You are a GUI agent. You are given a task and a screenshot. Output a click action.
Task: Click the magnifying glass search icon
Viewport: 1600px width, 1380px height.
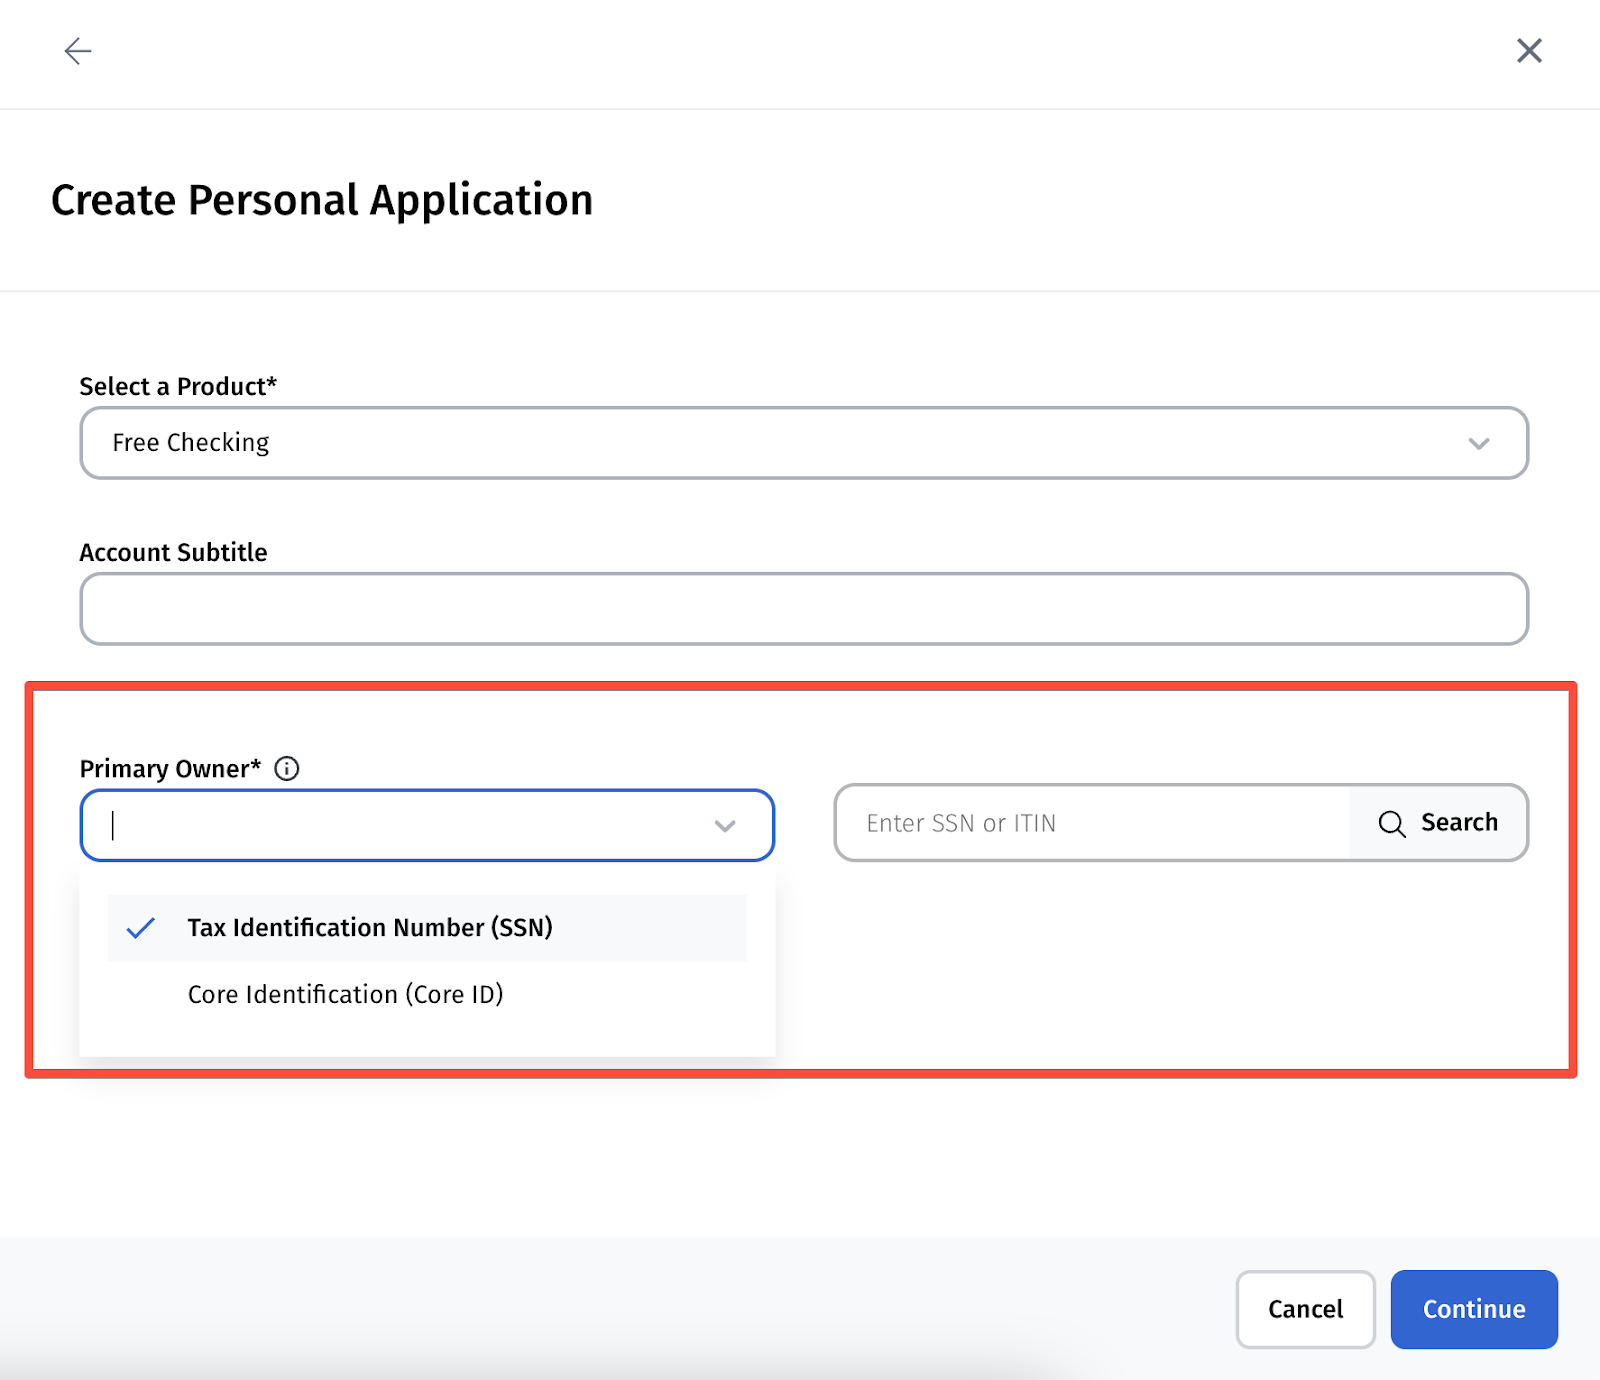pos(1391,823)
